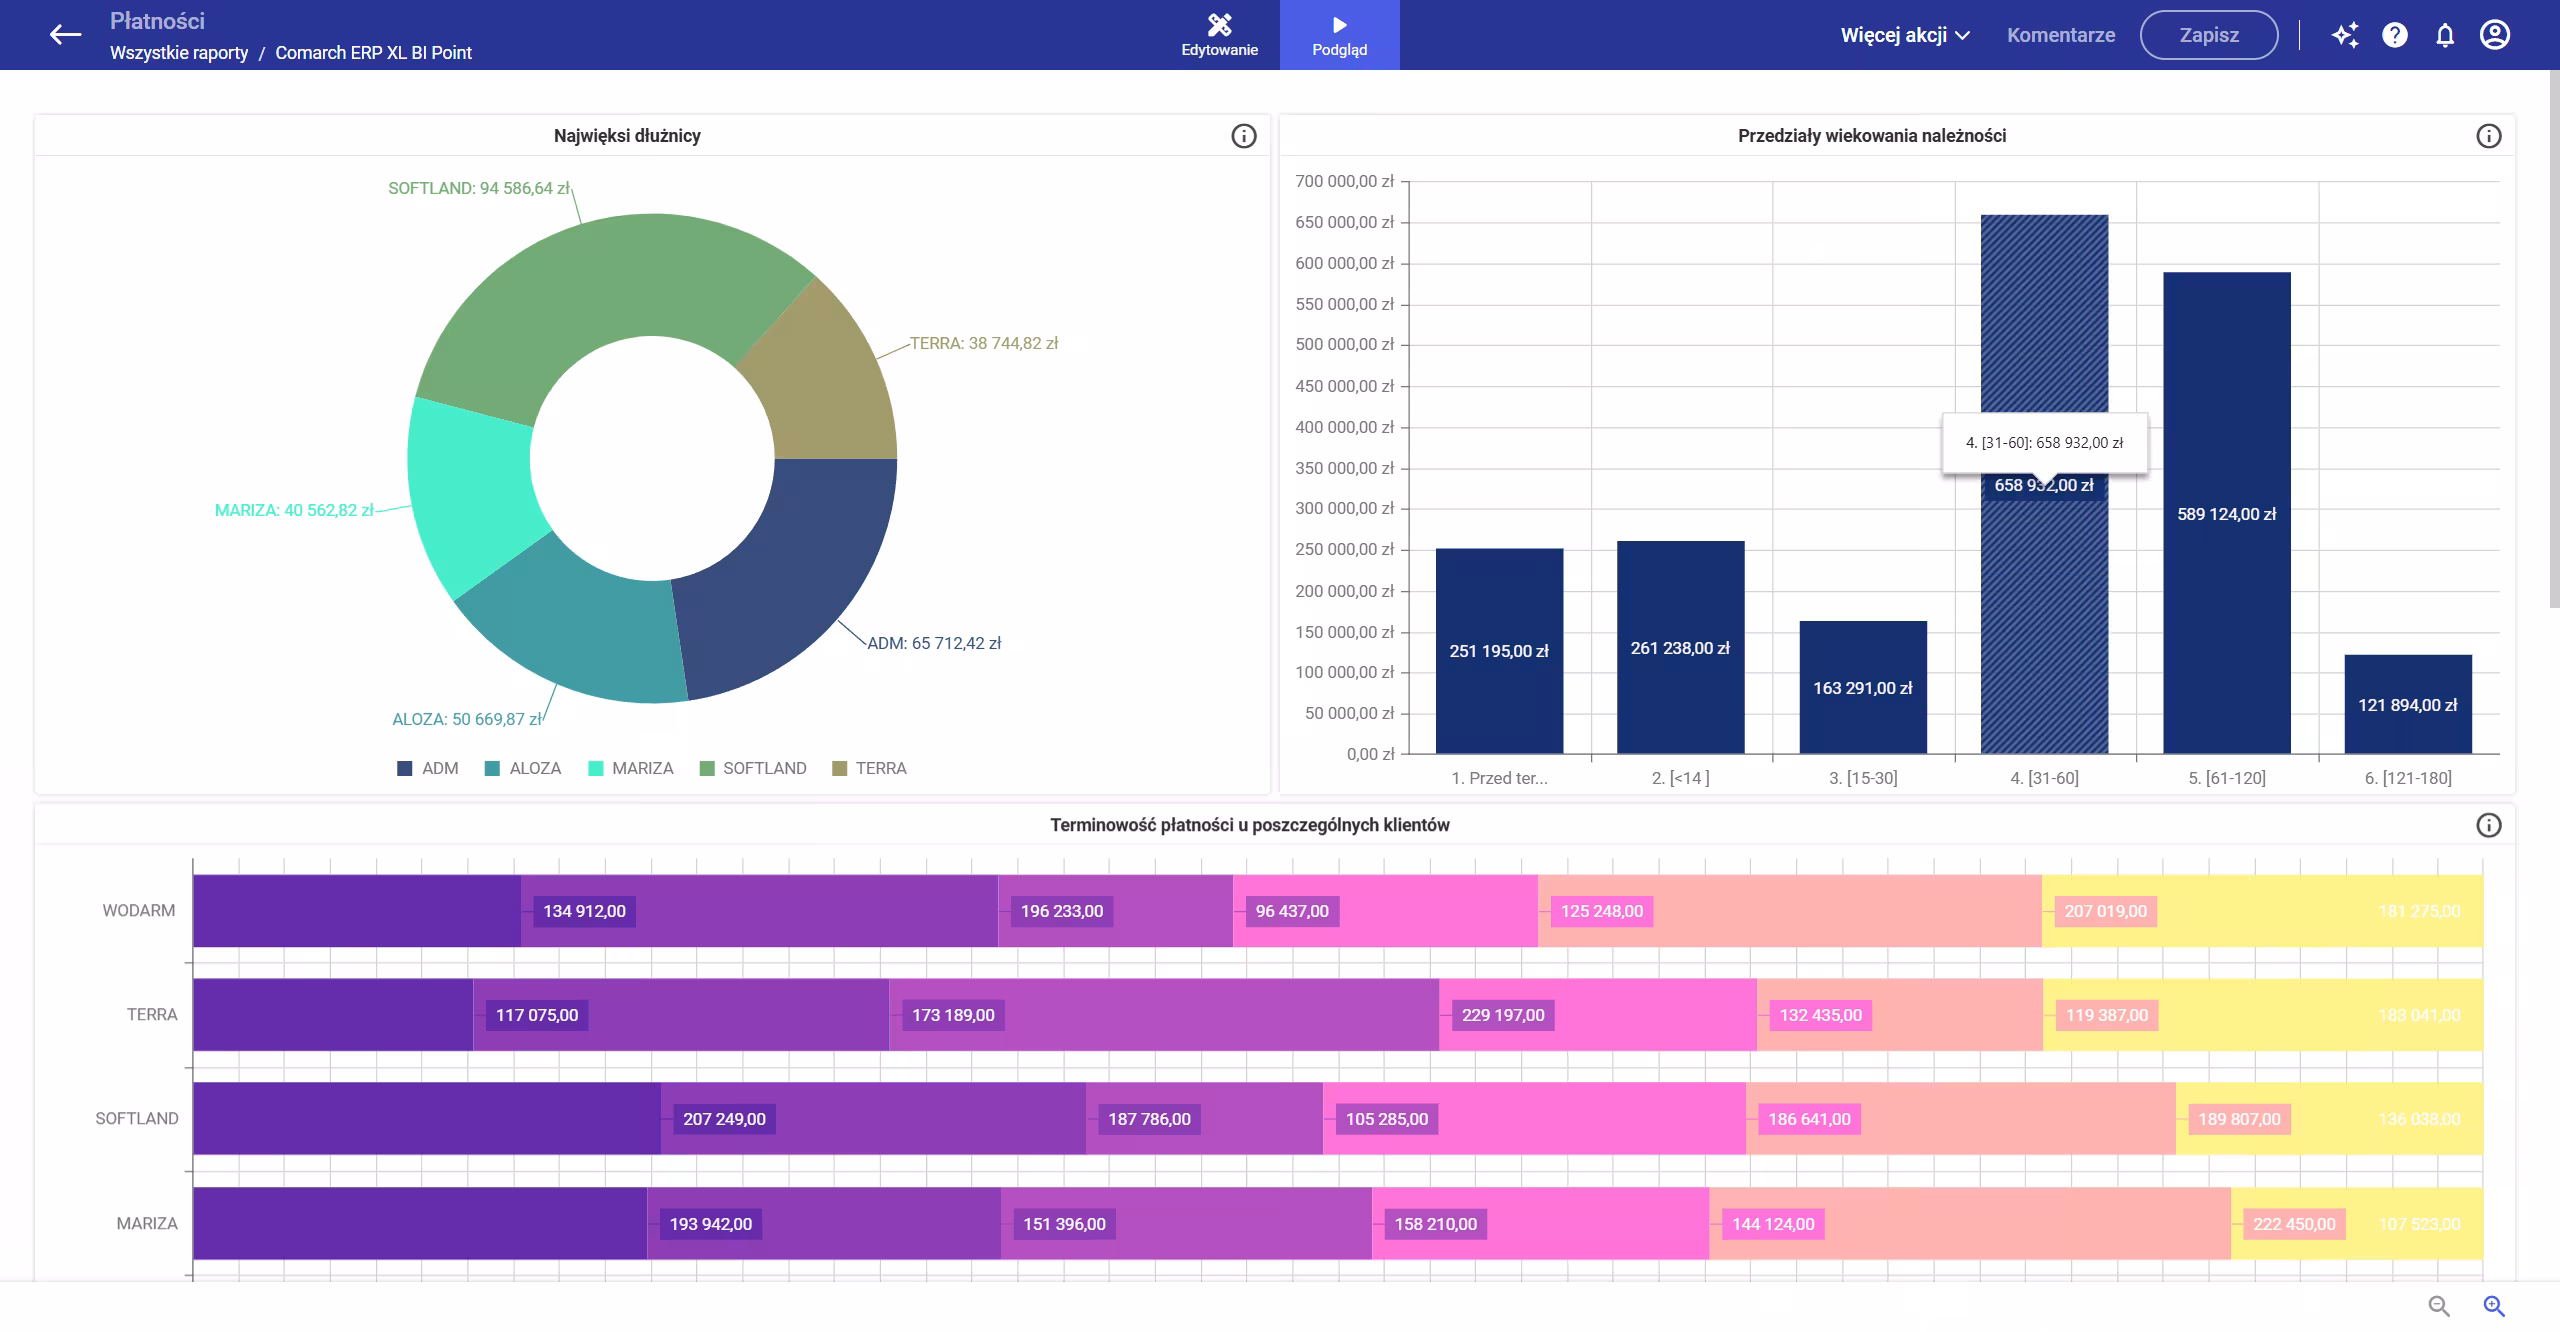Screen dimensions: 2560x1332
Task: Toggle the ALOZA legend swatch
Action: 492,768
